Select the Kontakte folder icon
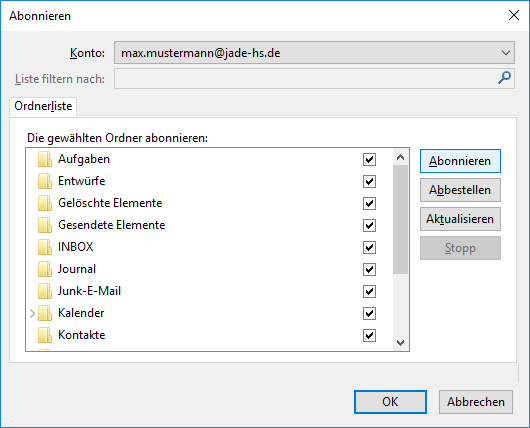The height and width of the screenshot is (428, 530). 45,335
